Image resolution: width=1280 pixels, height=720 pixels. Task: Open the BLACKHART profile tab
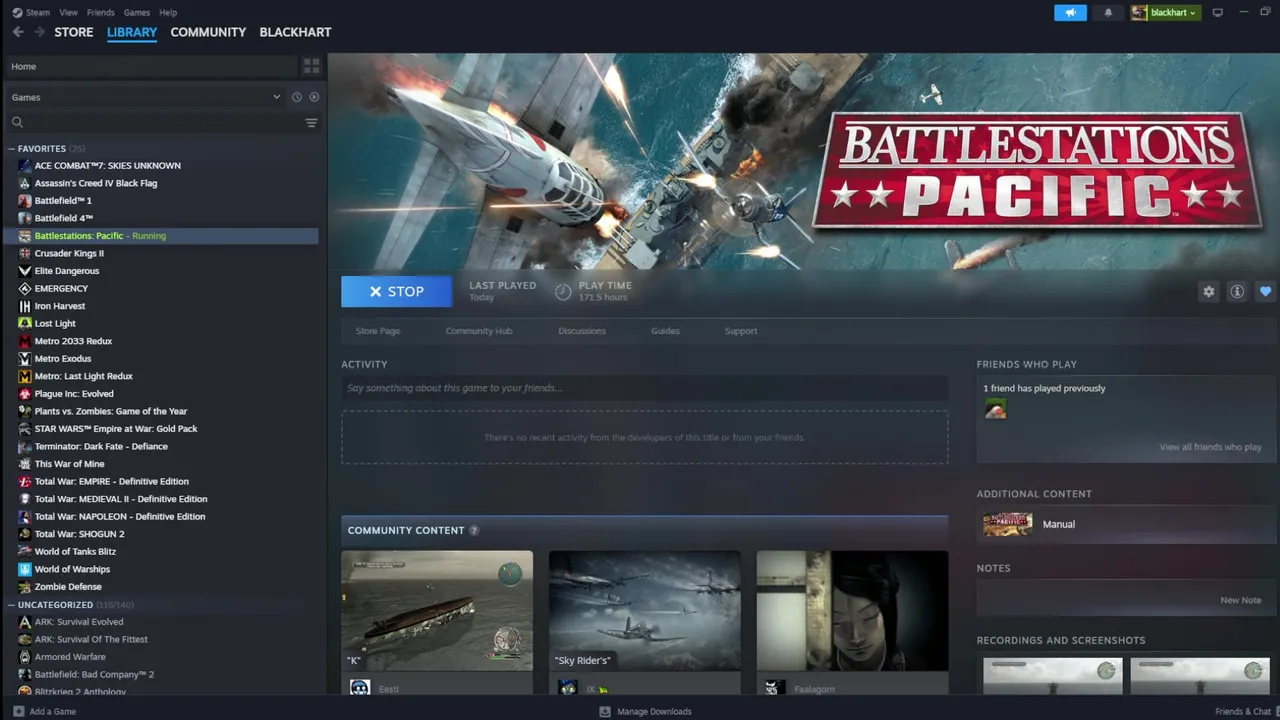295,32
